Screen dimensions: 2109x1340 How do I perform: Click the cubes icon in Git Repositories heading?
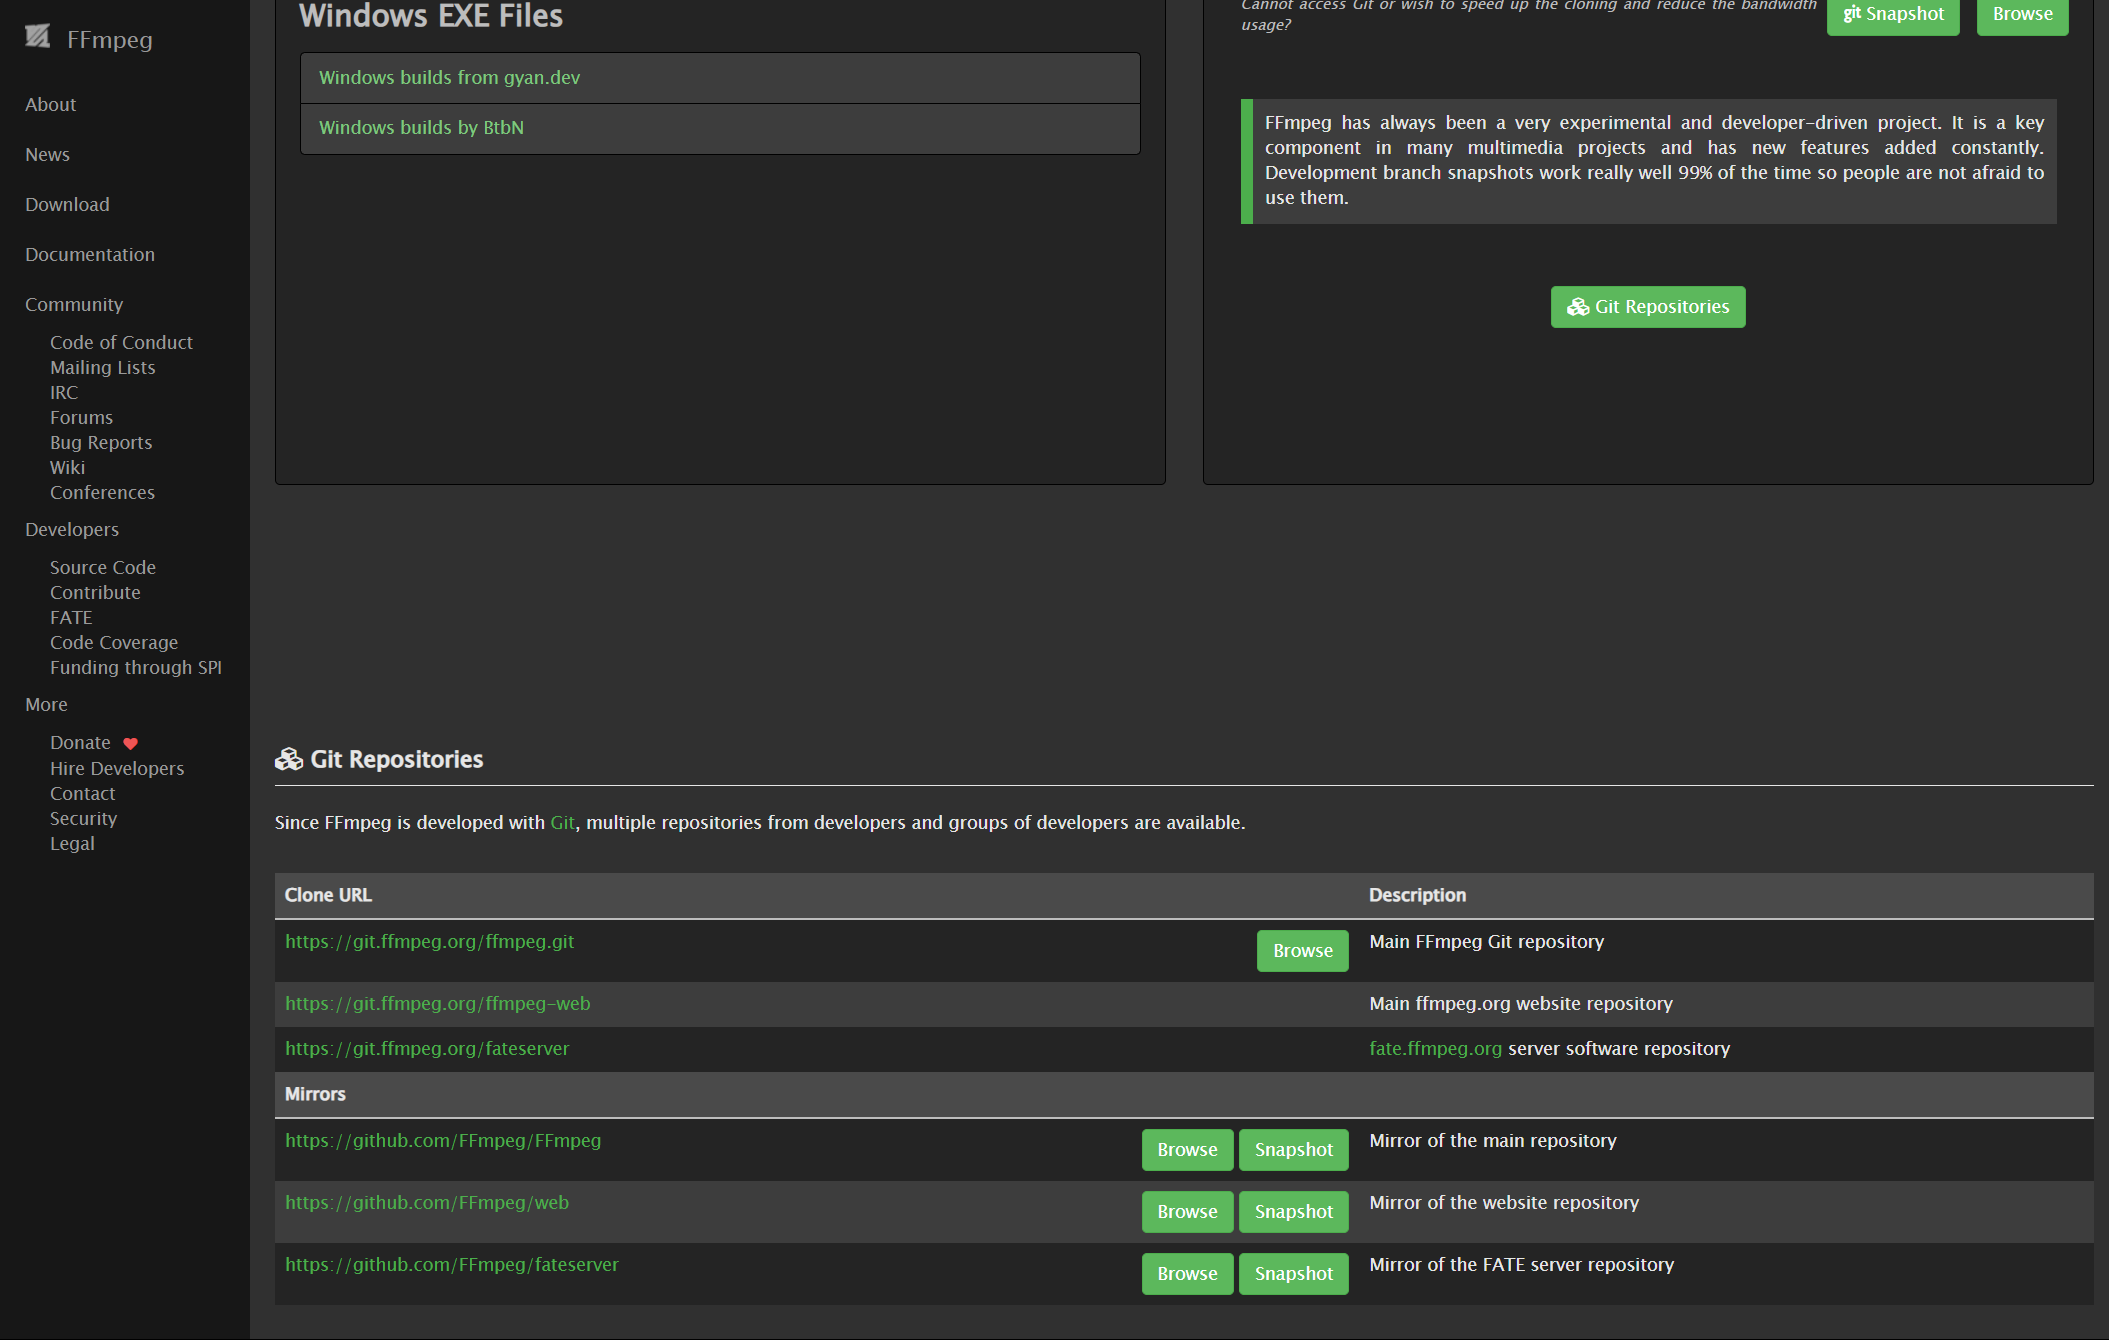[289, 760]
